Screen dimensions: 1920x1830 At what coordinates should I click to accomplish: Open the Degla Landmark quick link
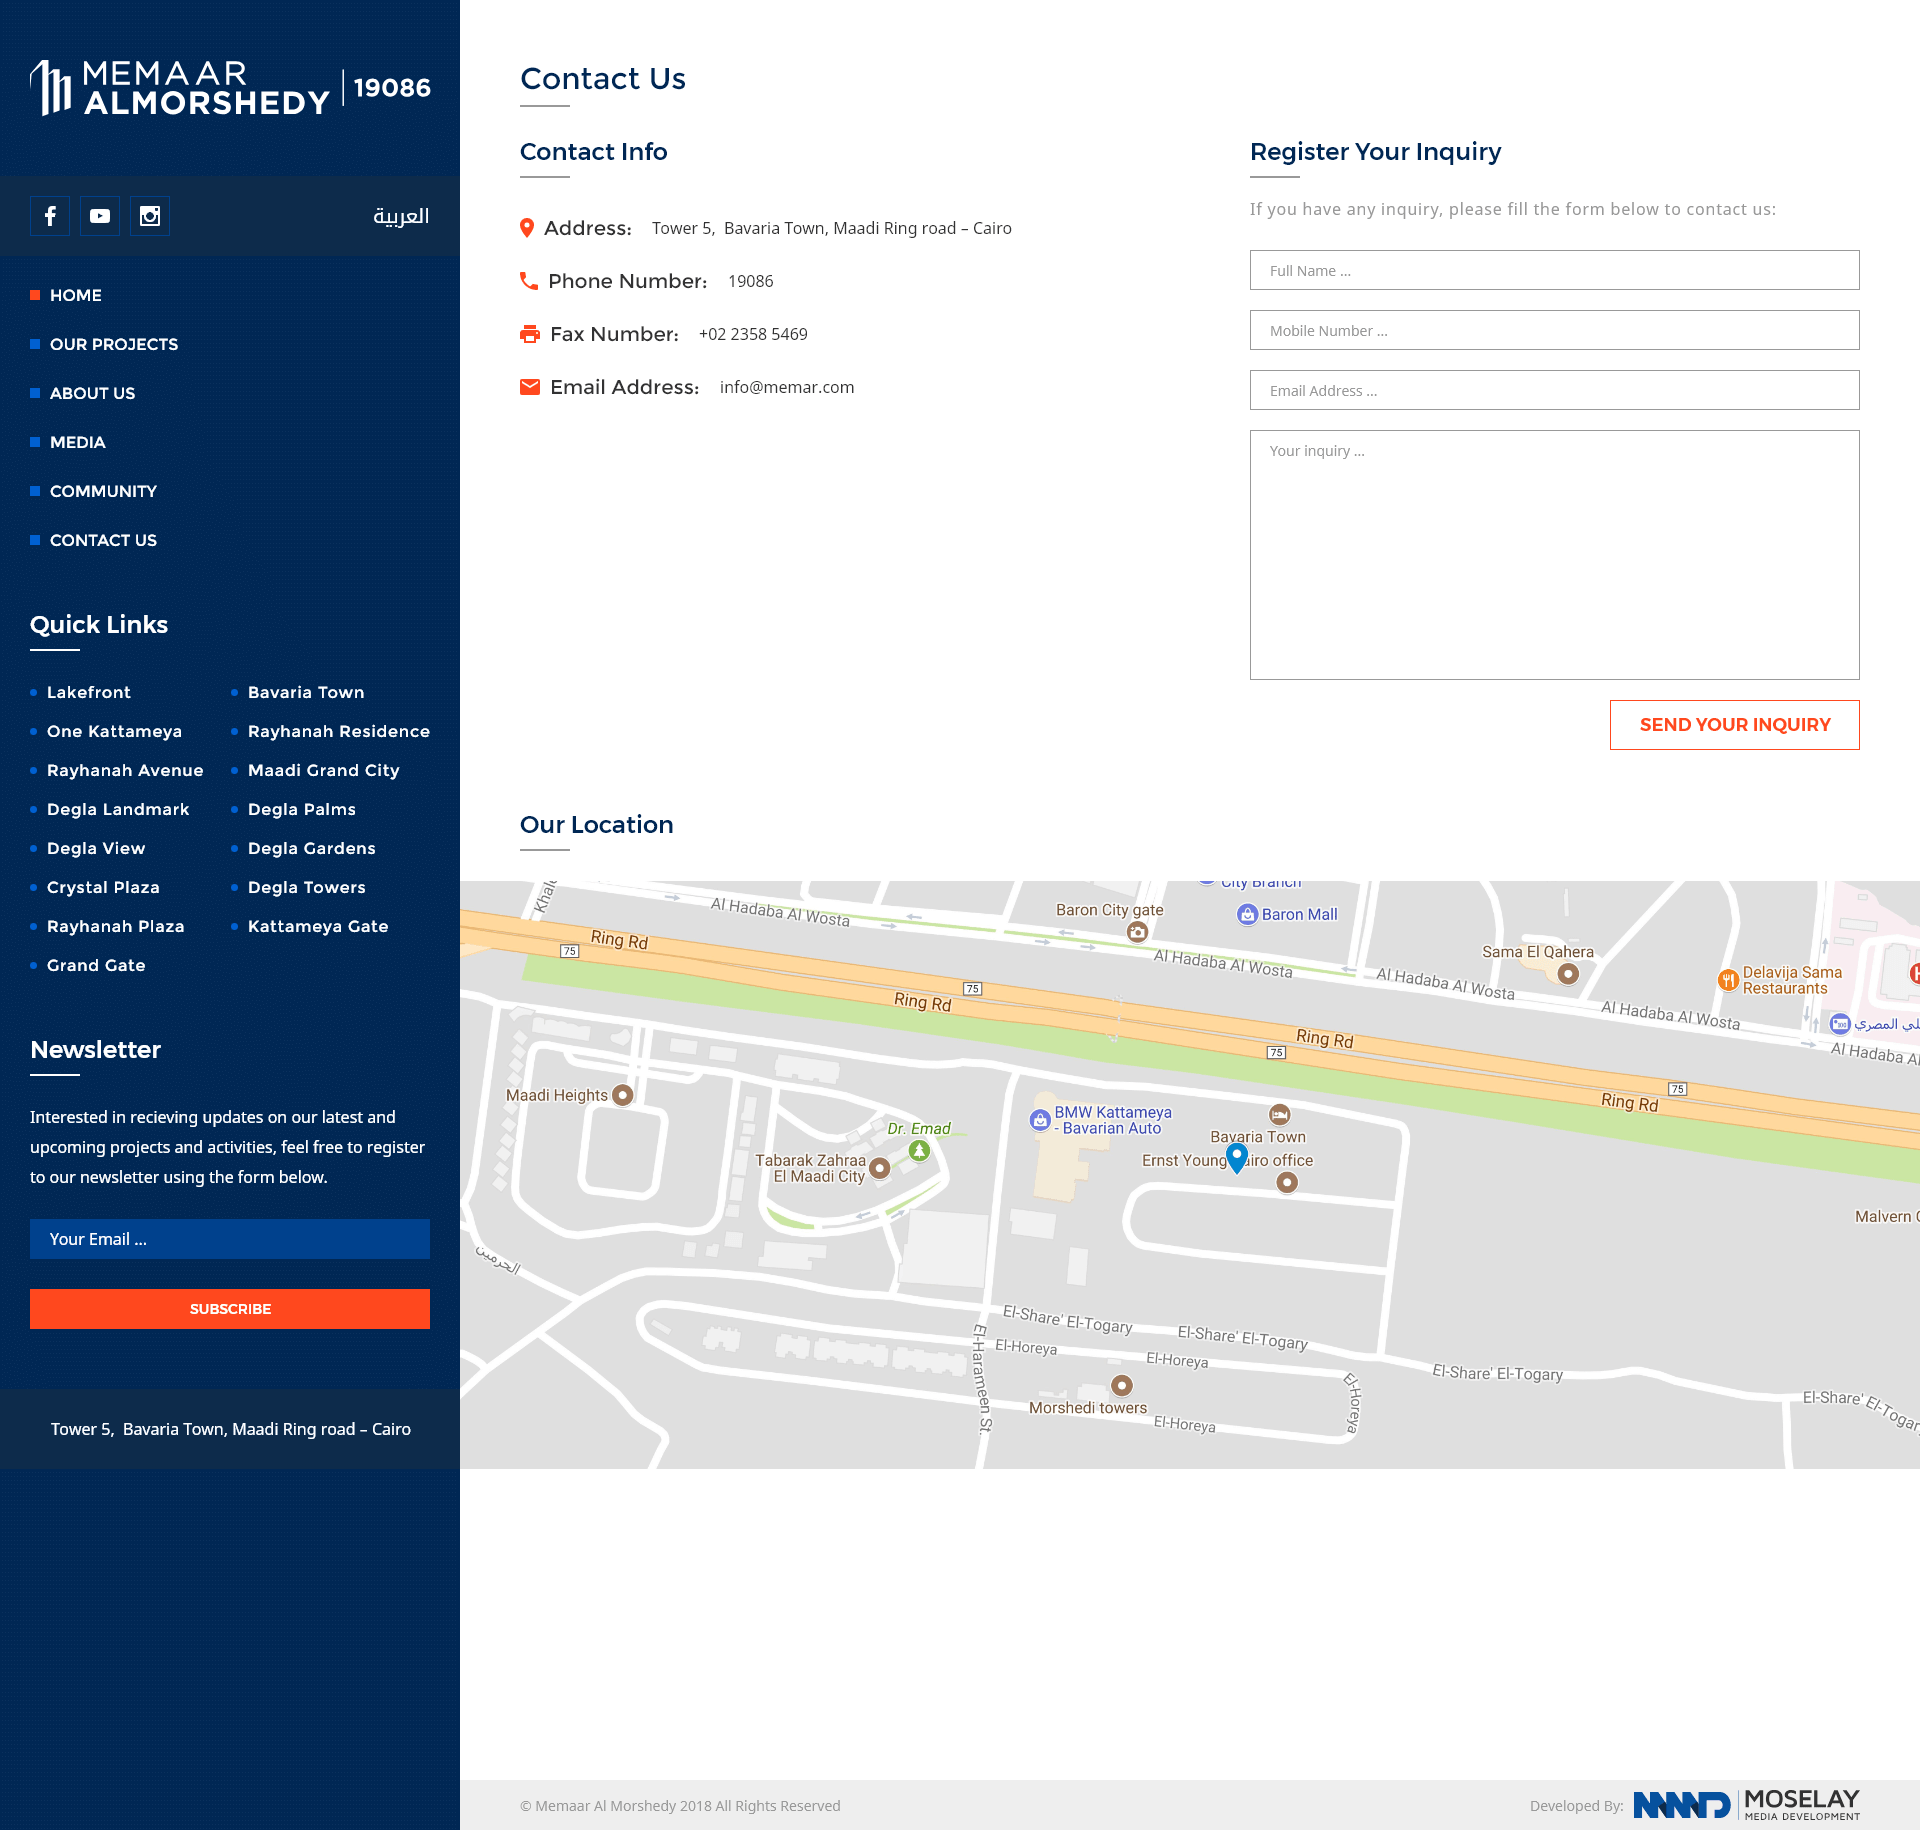[118, 809]
